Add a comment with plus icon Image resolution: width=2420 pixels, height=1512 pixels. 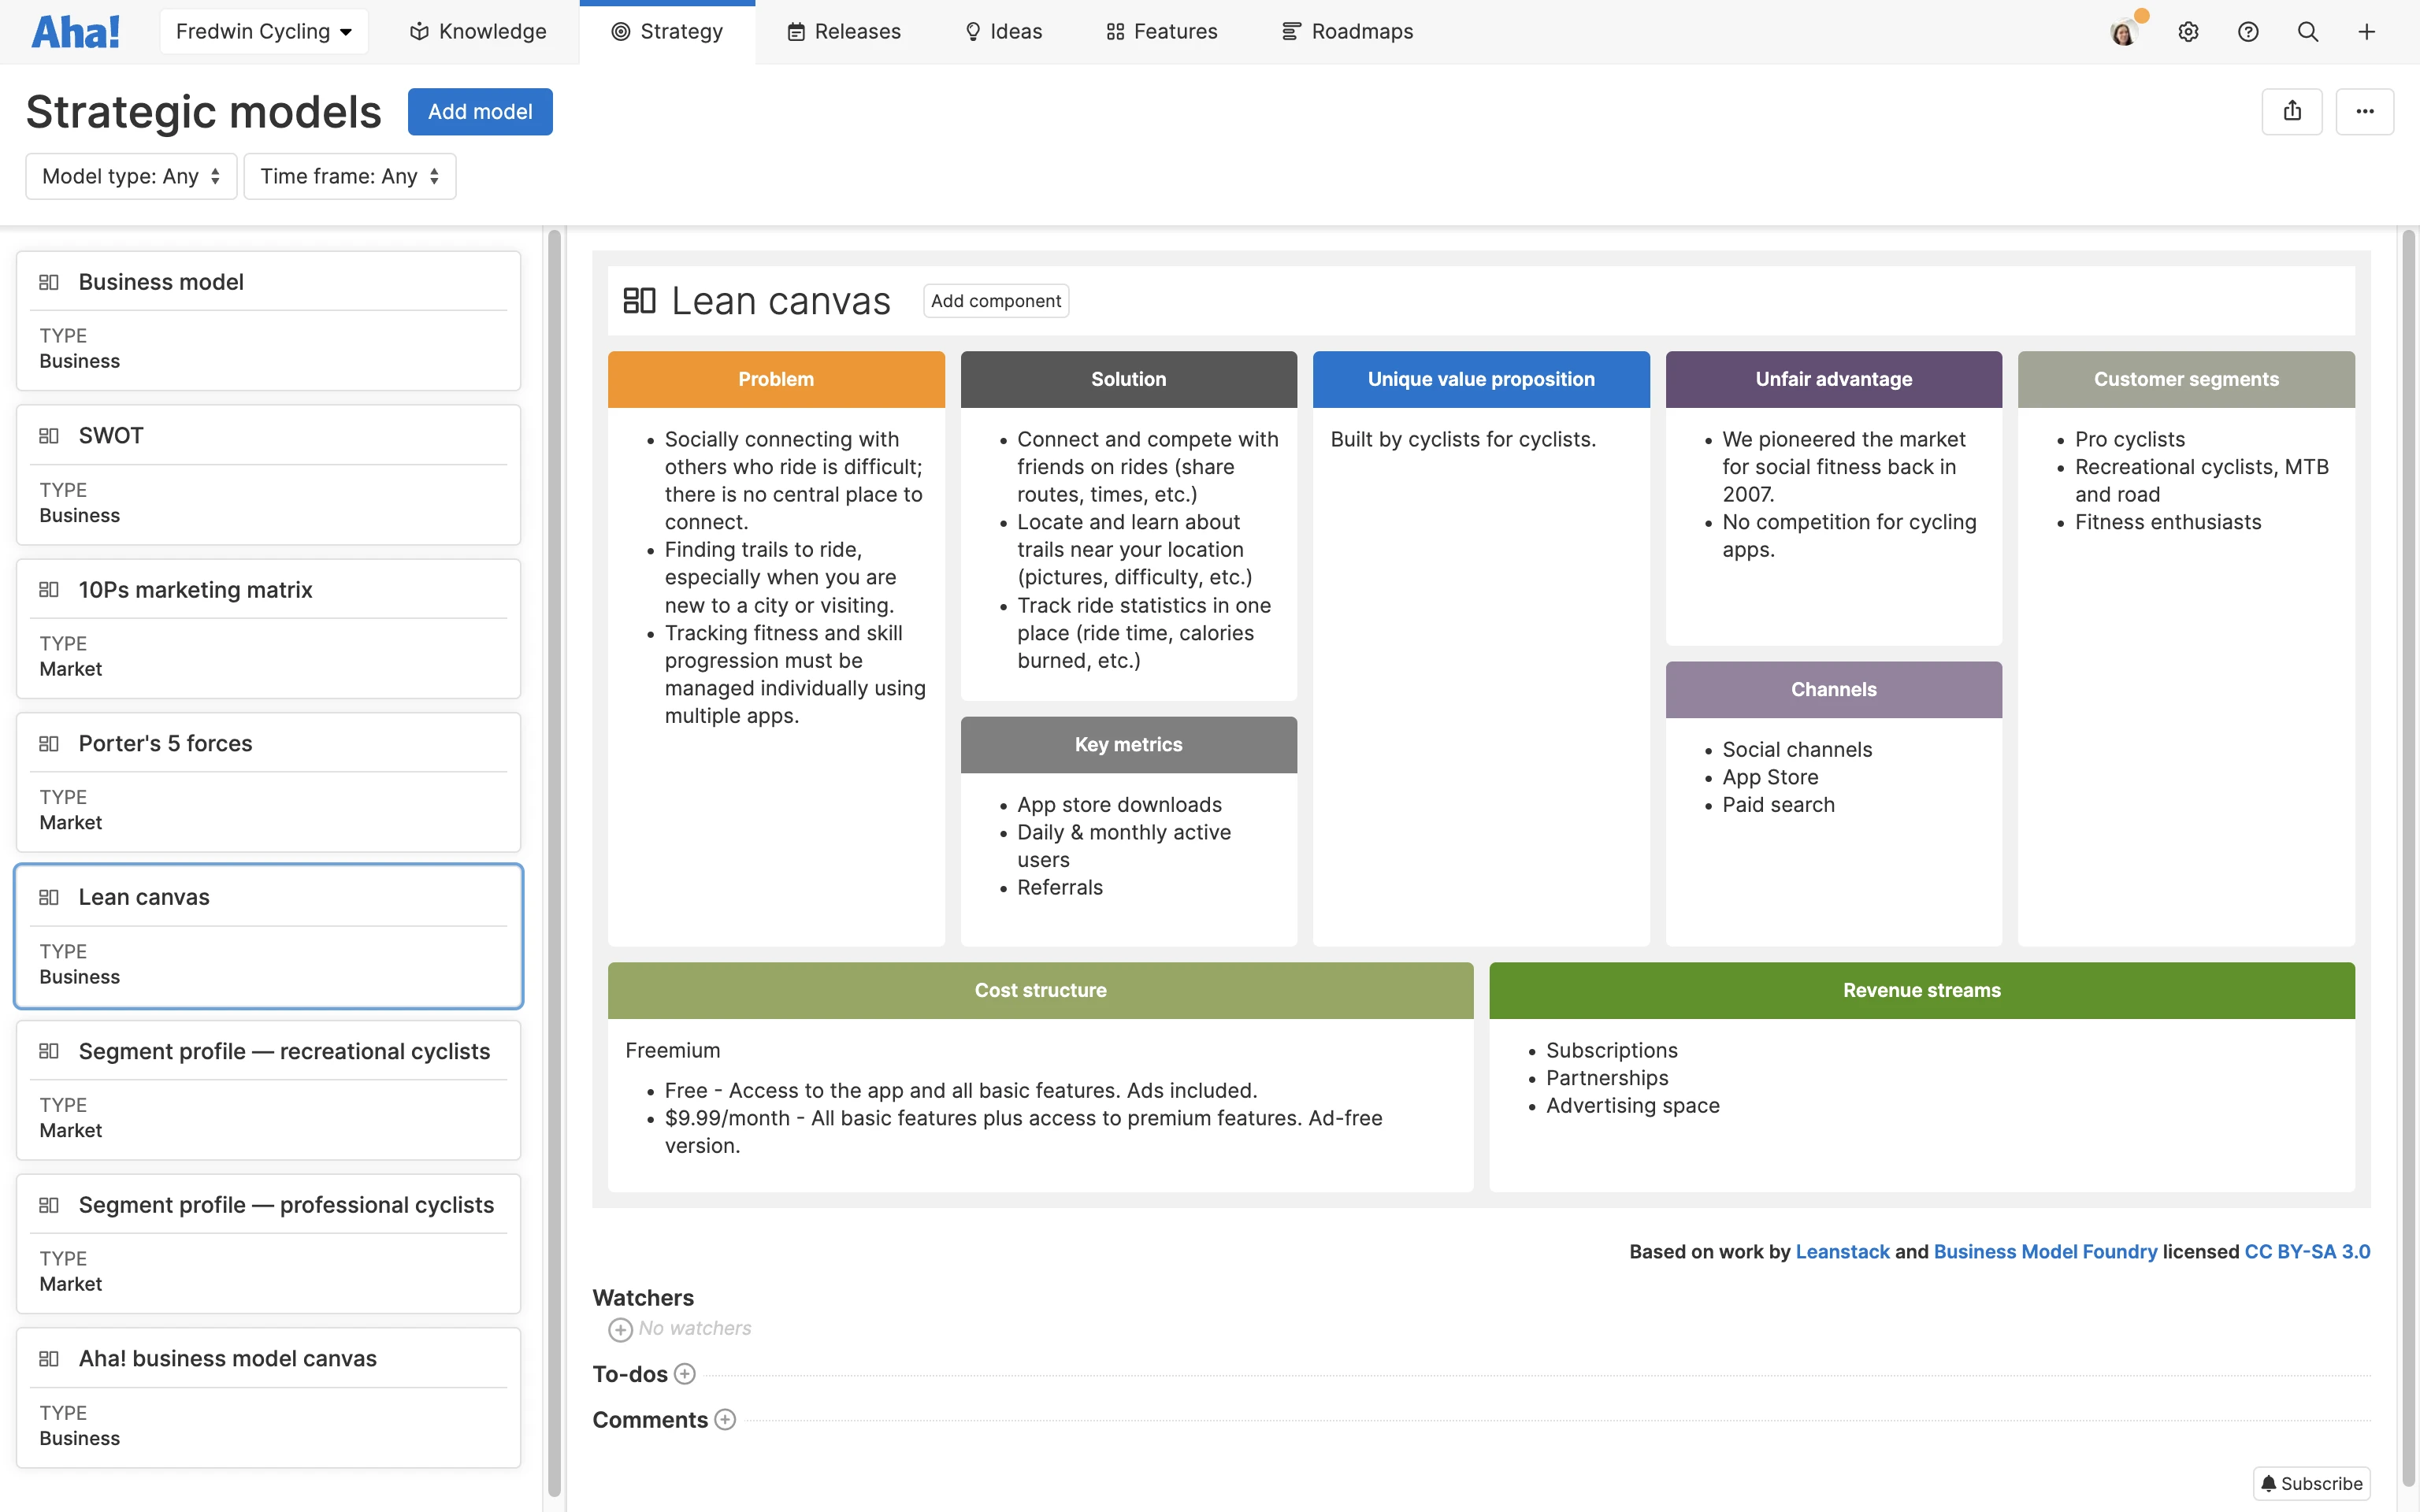[726, 1420]
